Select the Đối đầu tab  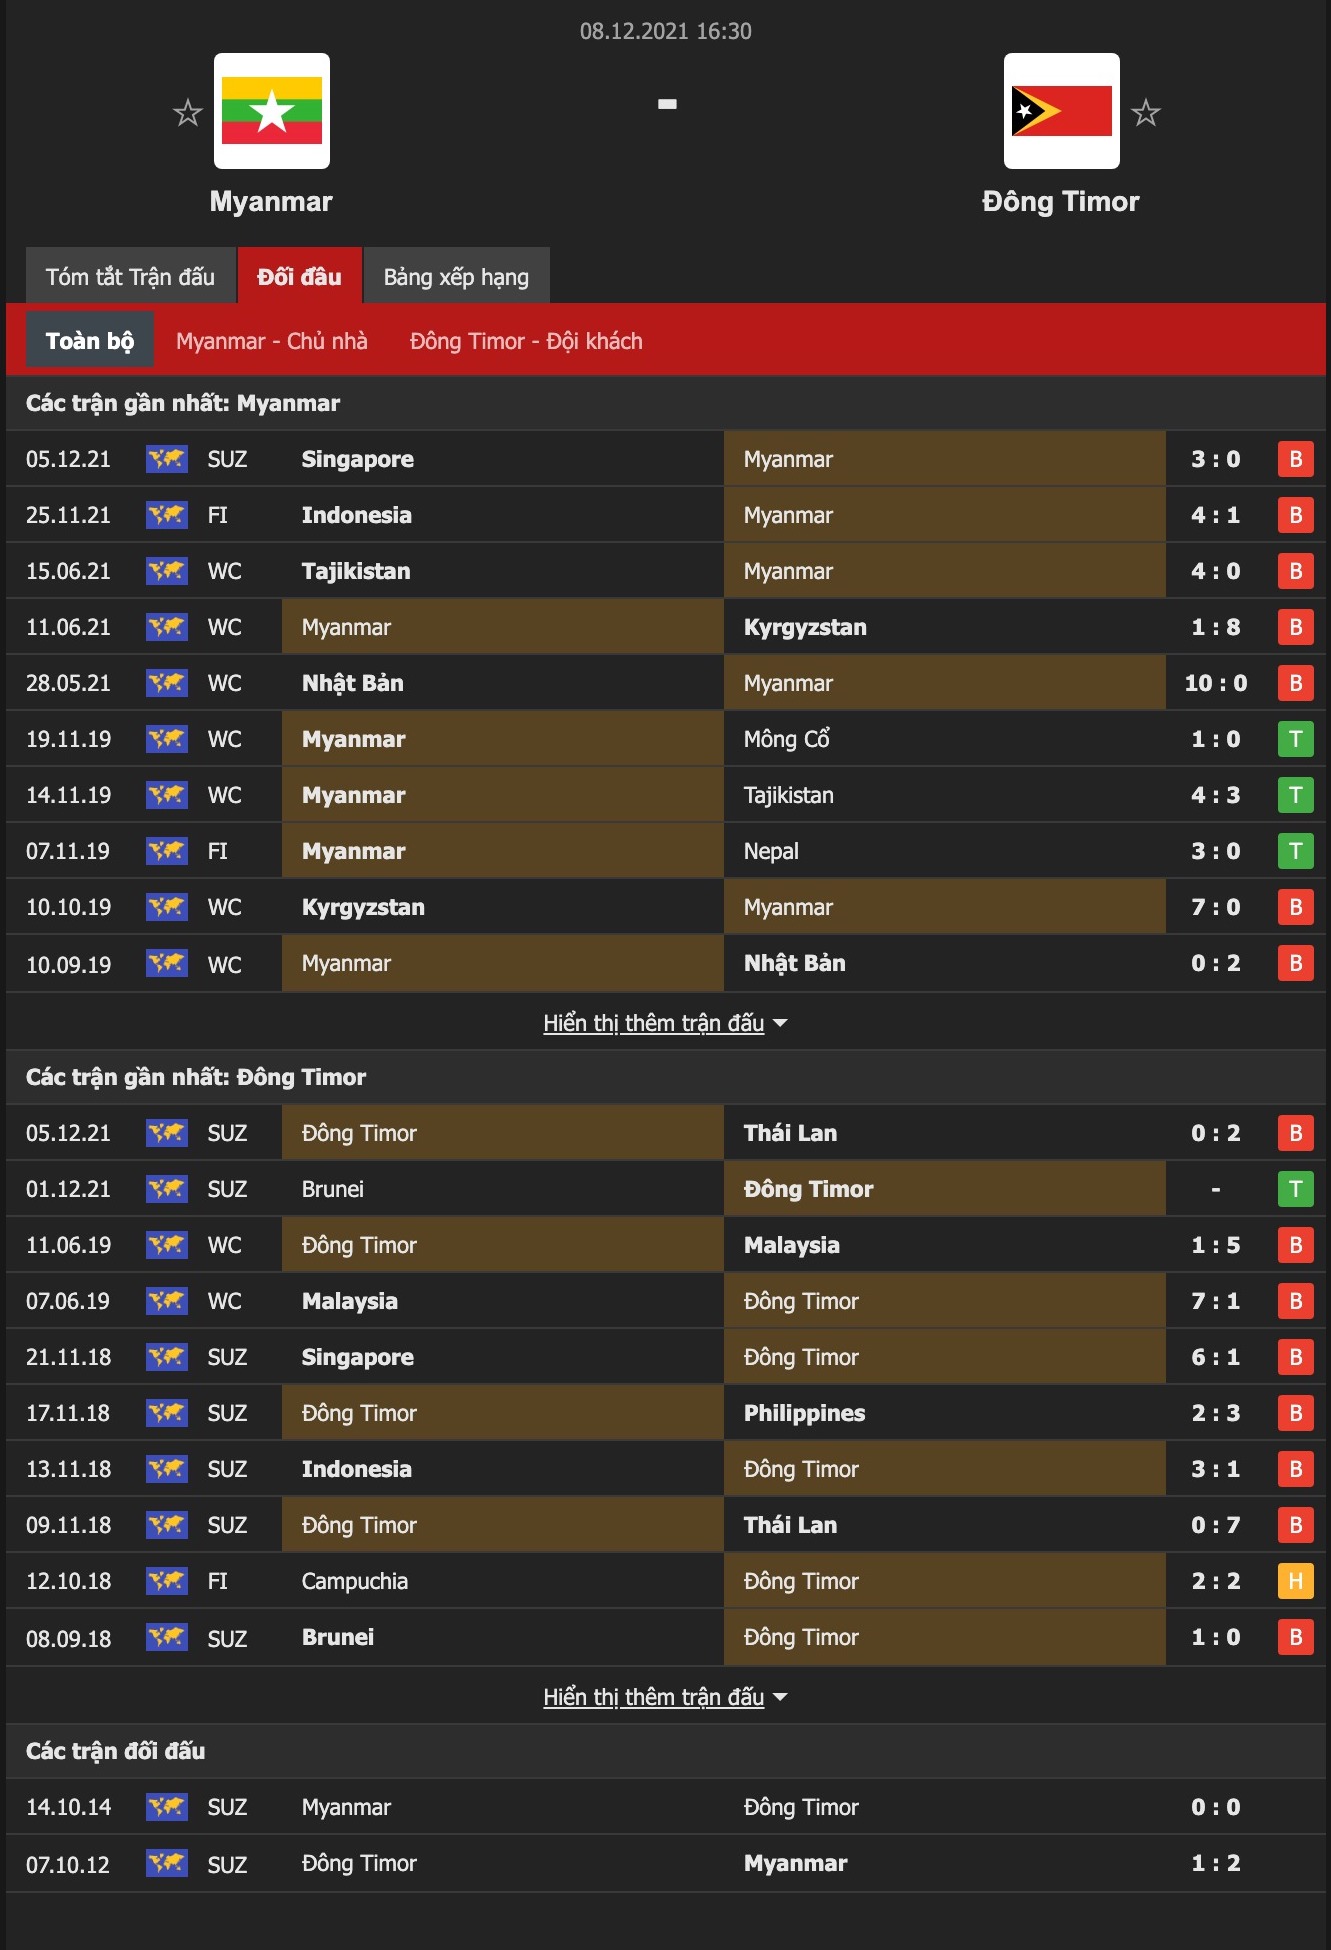[x=299, y=276]
